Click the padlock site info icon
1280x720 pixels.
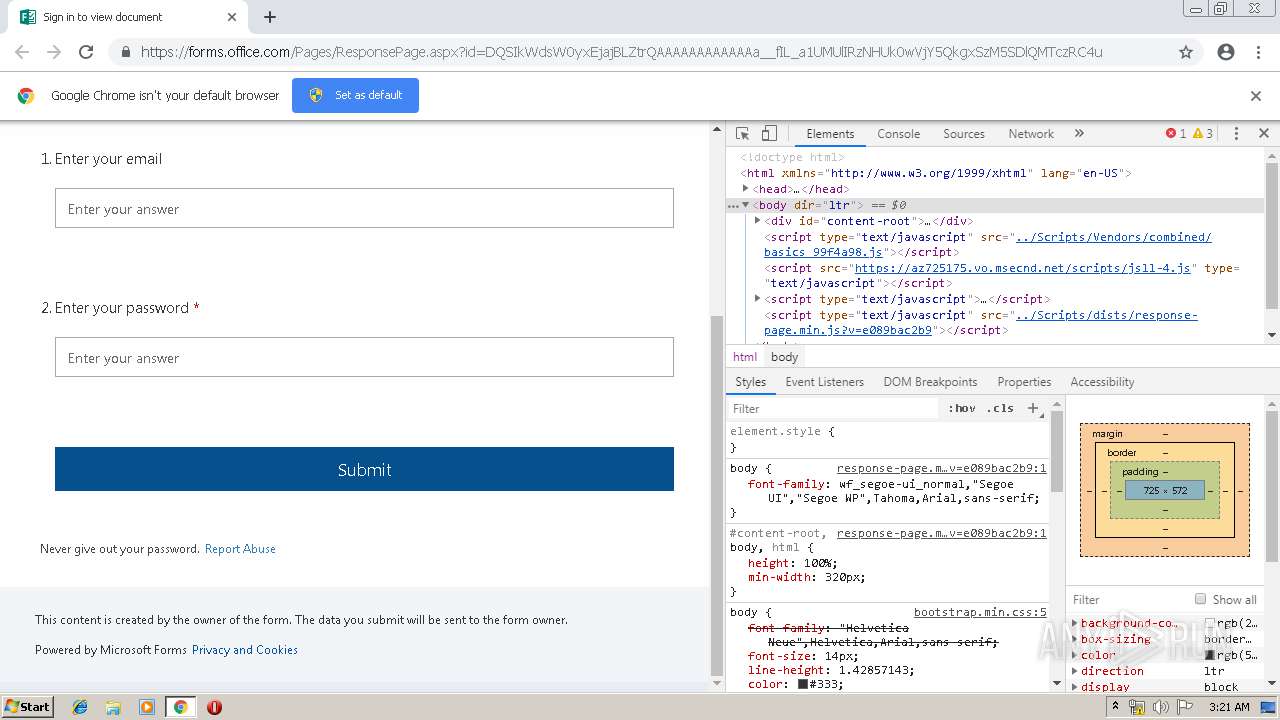[x=125, y=52]
